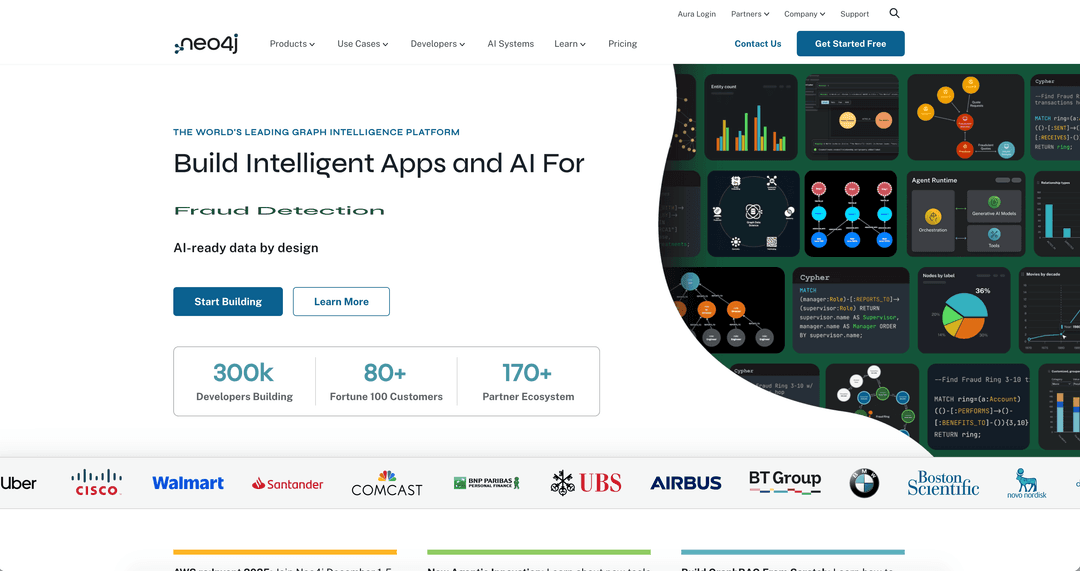The width and height of the screenshot is (1080, 571).
Task: Click the search magnifier icon
Action: 894,14
